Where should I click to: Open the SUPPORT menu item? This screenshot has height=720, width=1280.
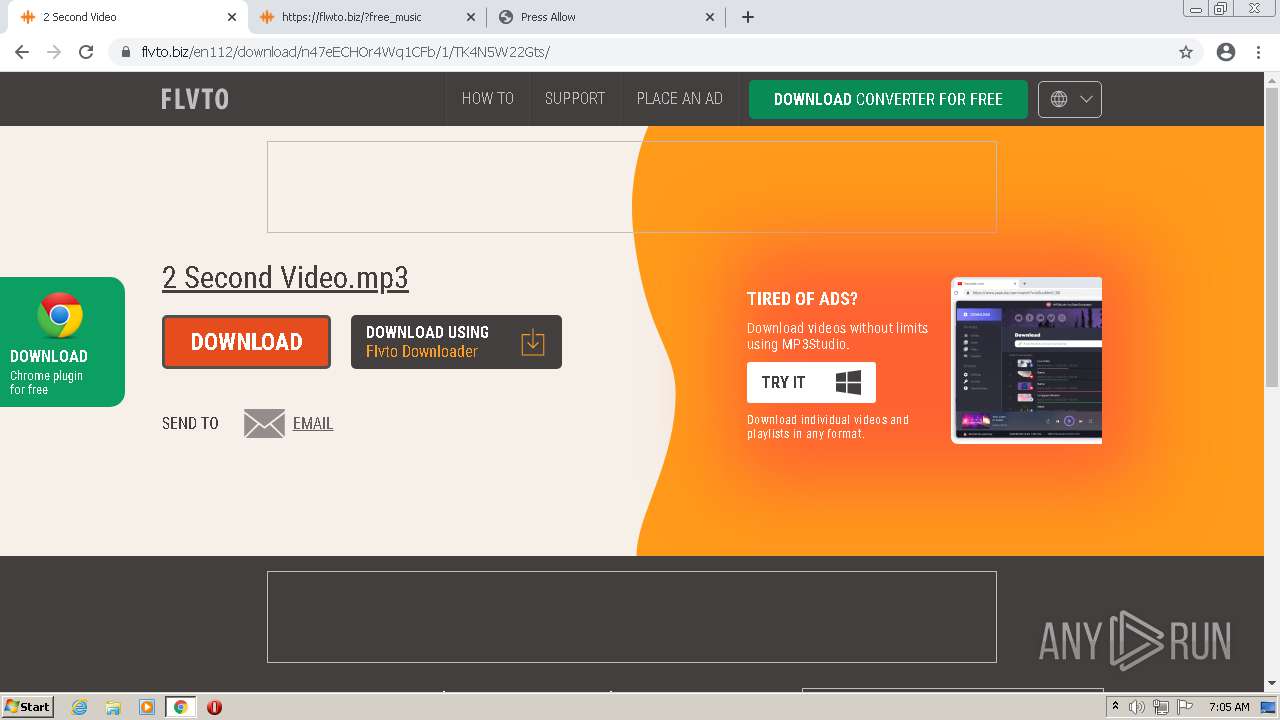click(575, 99)
